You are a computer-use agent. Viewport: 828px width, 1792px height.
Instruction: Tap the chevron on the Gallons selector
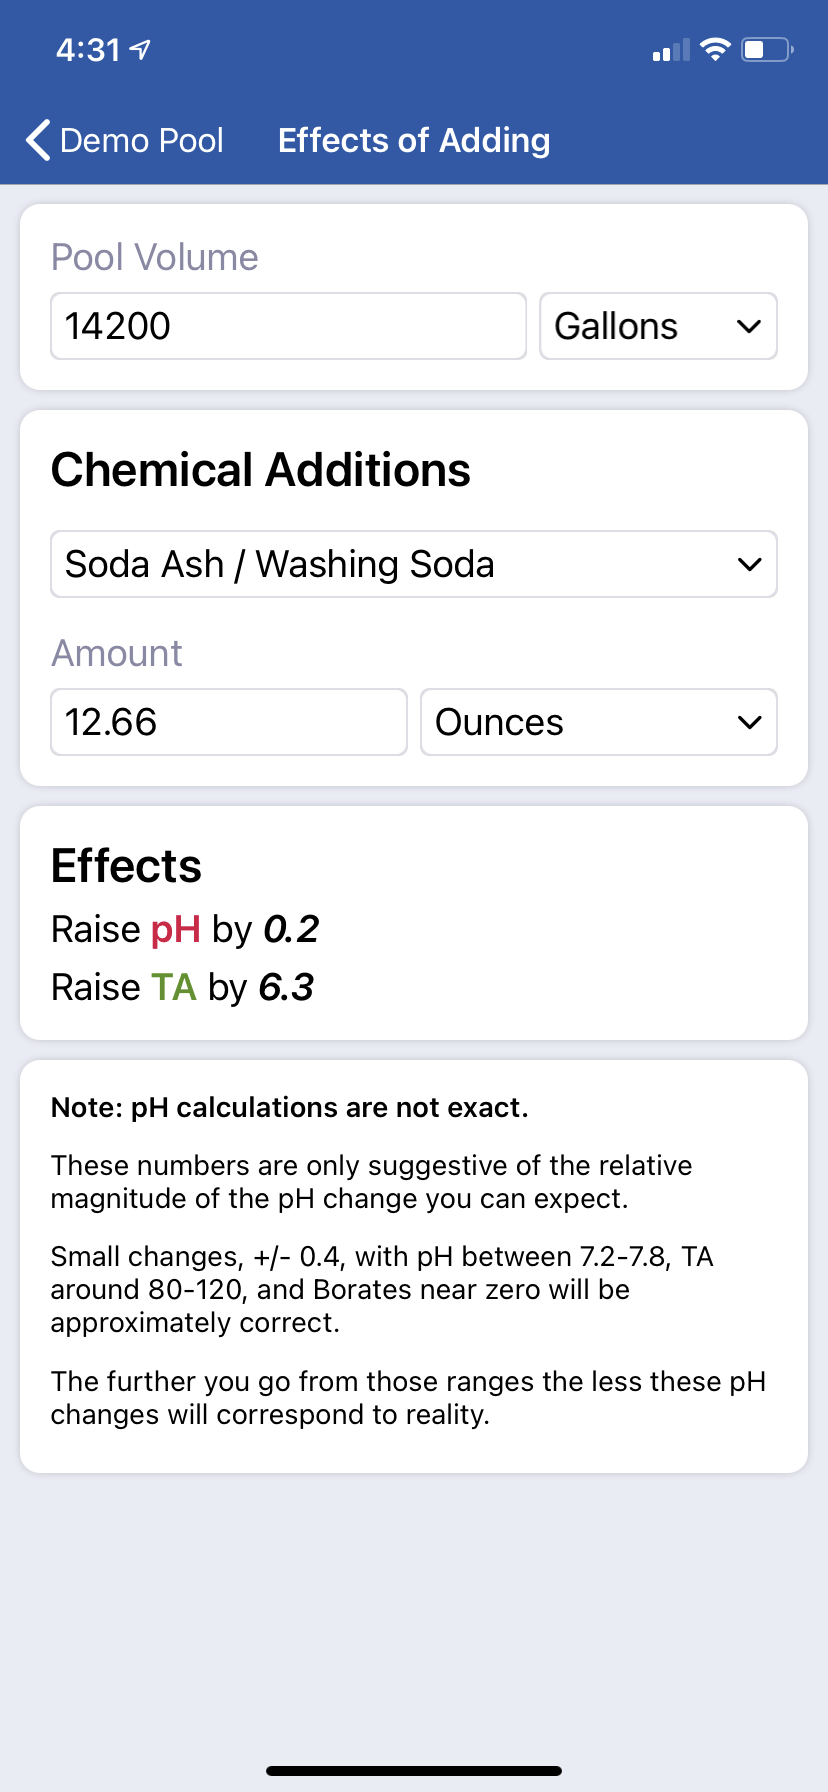point(749,326)
